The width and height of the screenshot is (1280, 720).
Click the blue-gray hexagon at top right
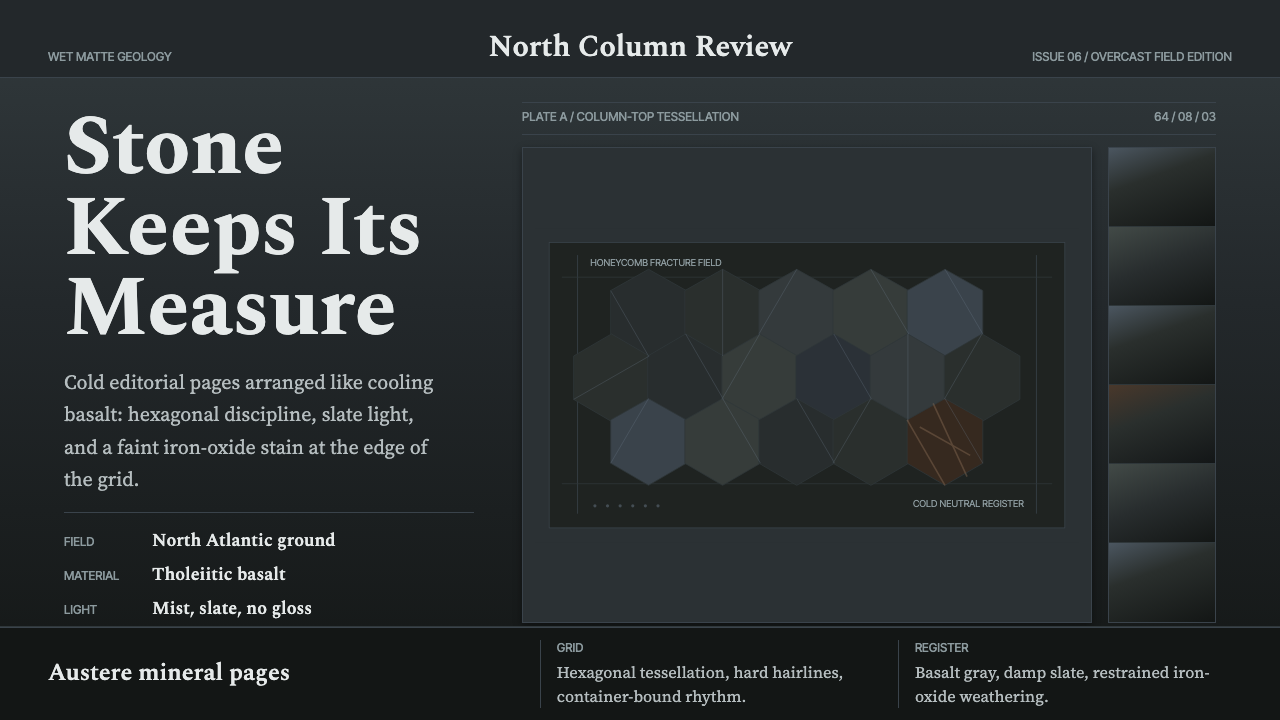pos(945,312)
